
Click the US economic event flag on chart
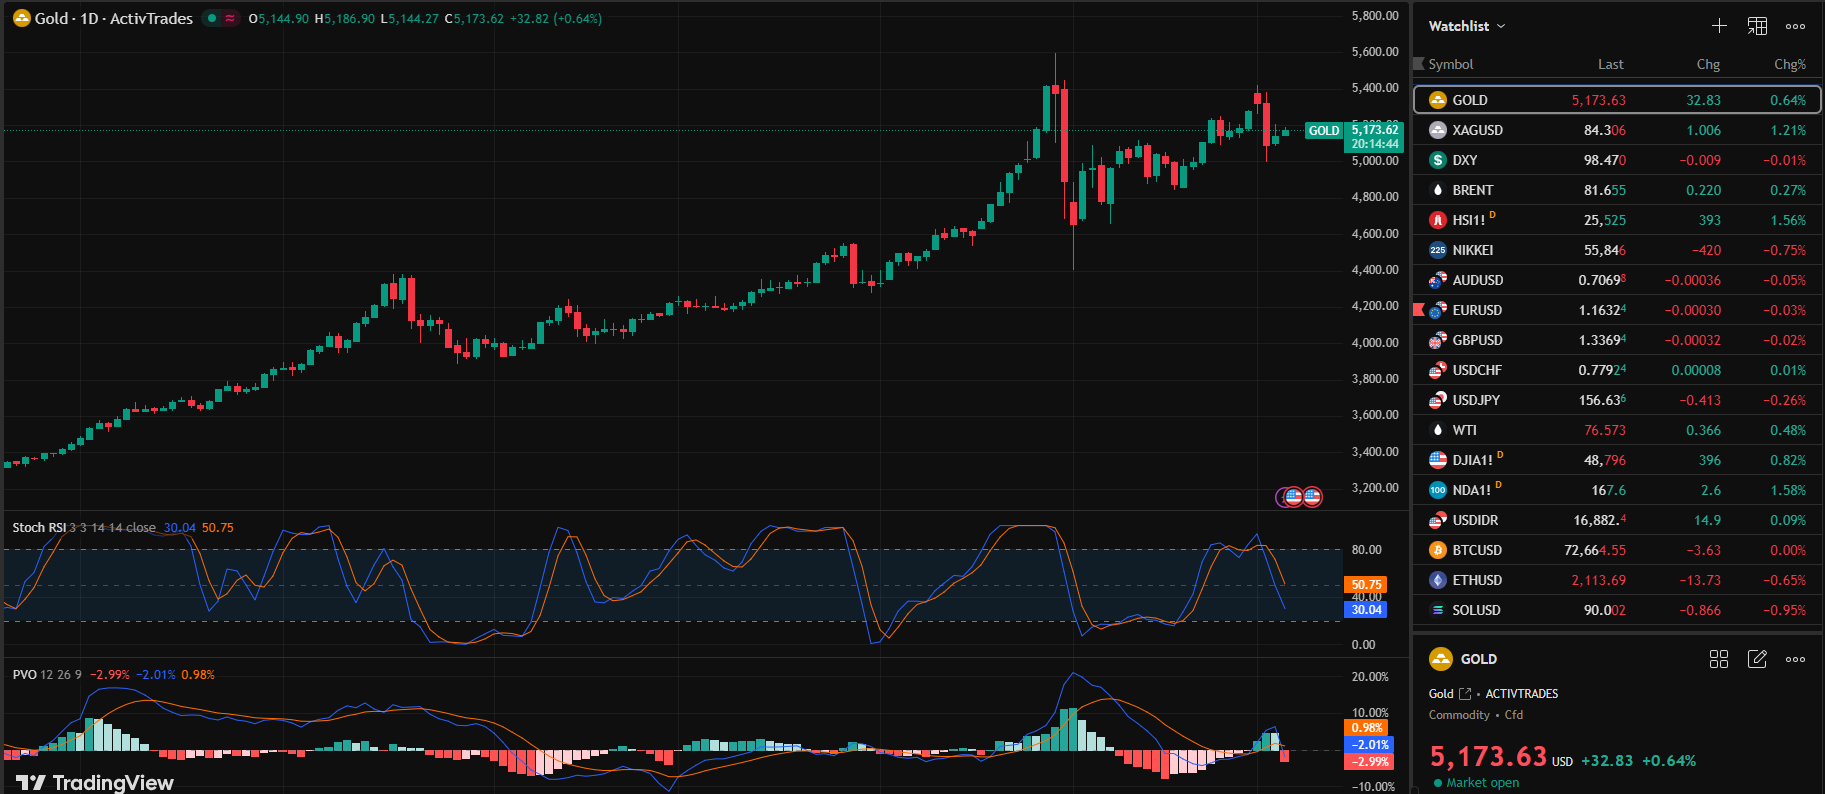click(1311, 496)
